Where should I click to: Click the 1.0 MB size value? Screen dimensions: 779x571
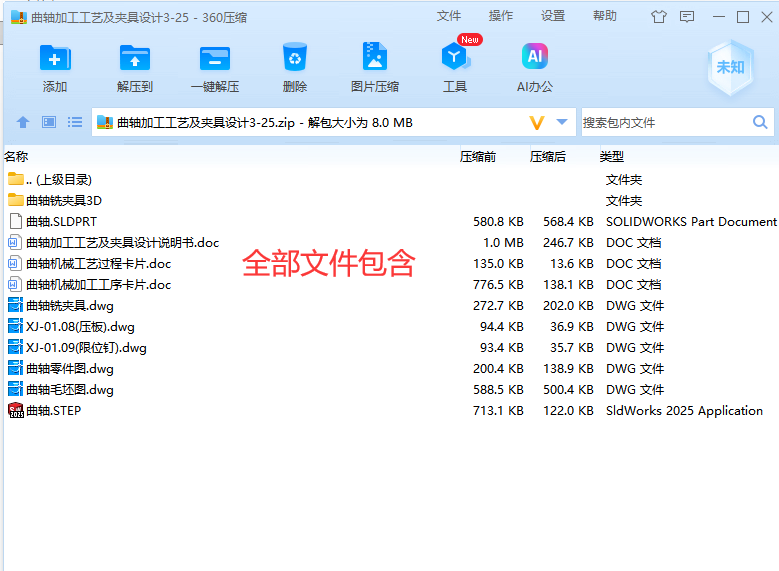503,243
